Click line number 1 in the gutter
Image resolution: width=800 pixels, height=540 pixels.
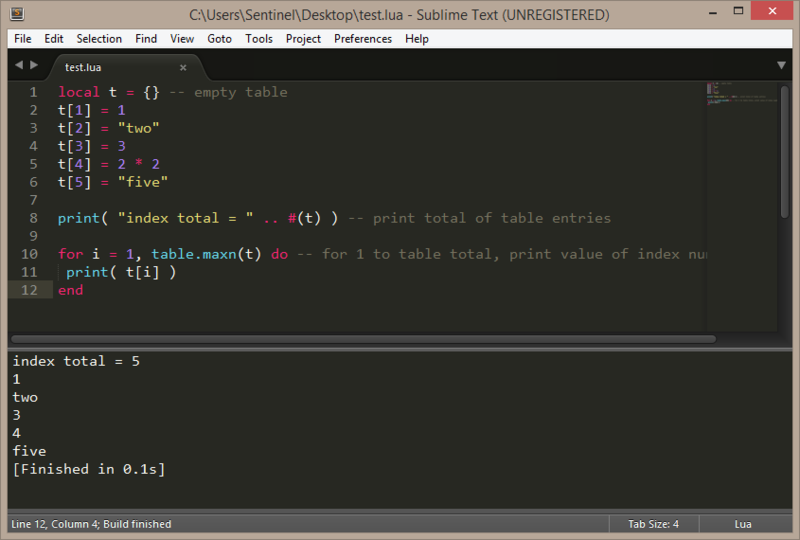click(33, 92)
